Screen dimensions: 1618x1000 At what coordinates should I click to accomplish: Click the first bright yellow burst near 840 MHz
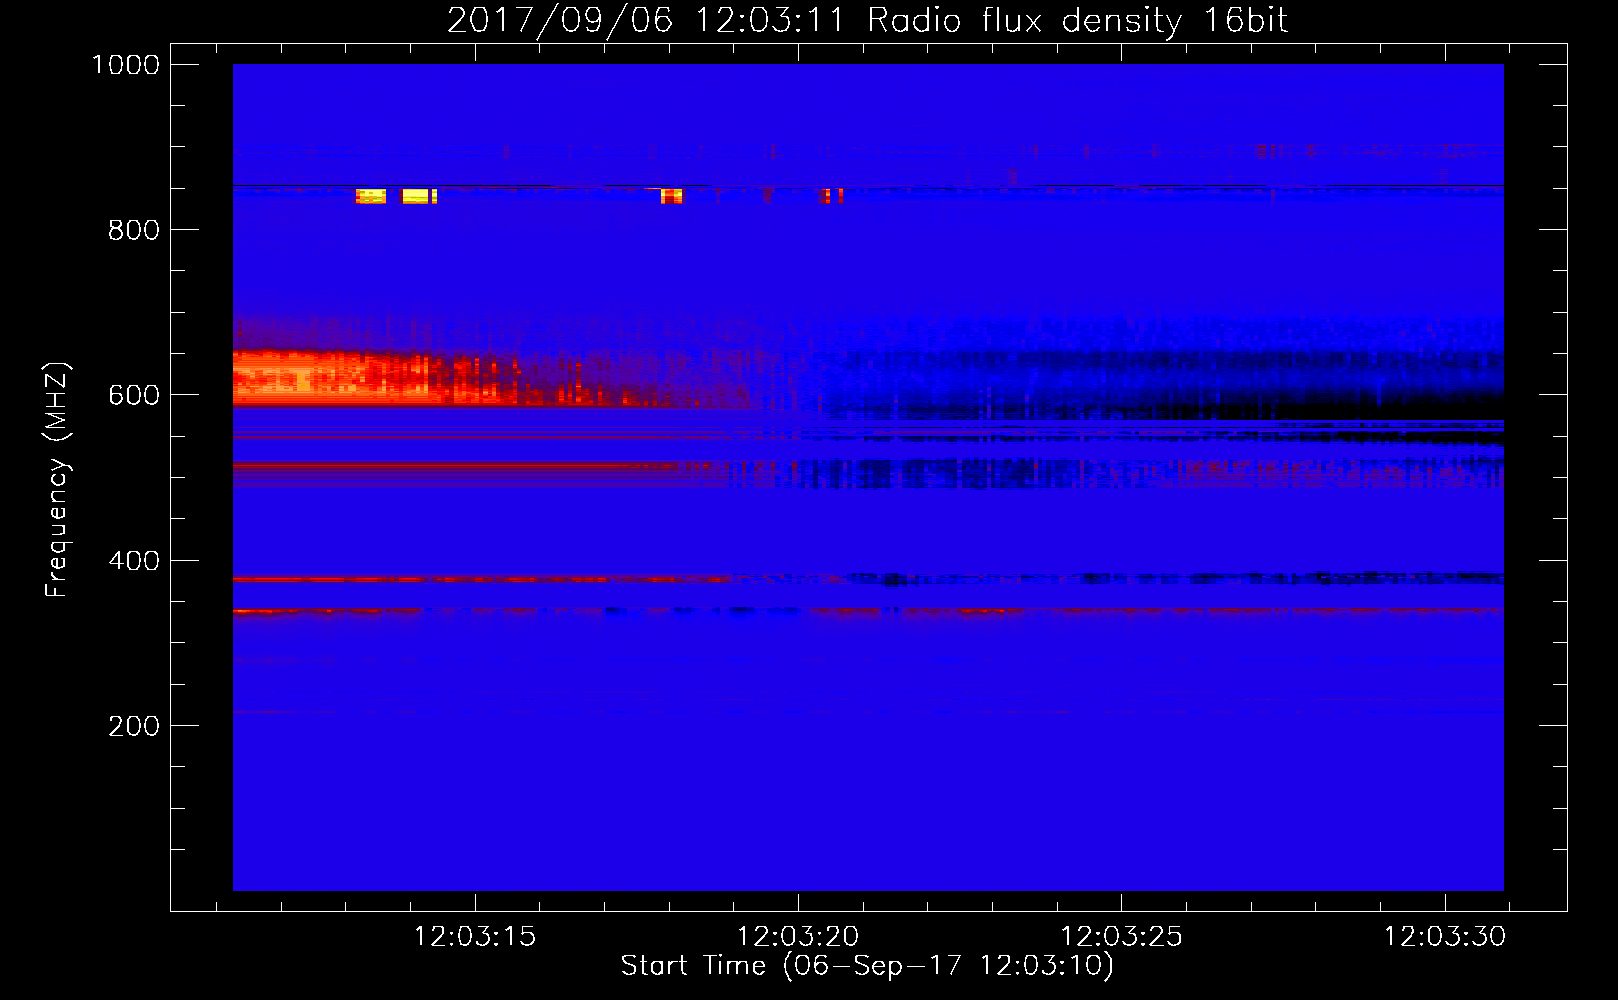click(371, 196)
